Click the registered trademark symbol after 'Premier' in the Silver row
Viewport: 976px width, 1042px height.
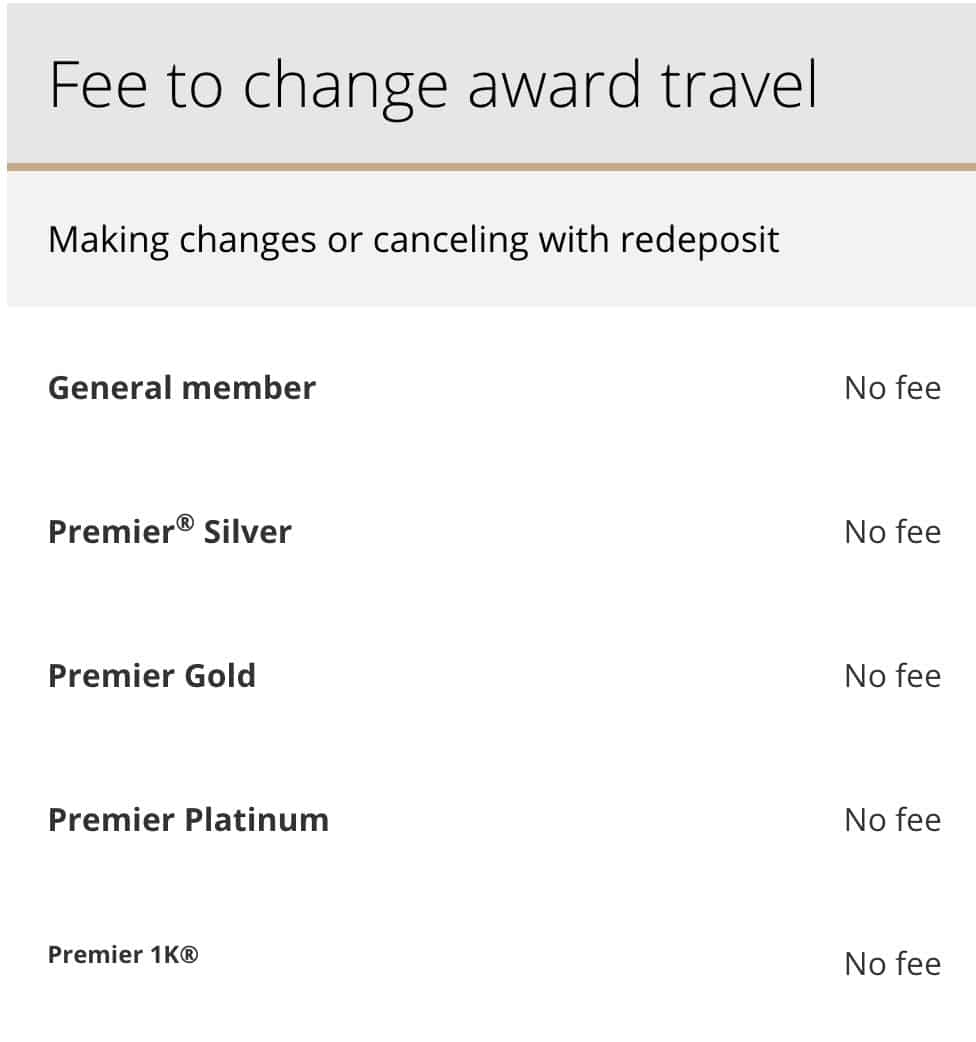tap(185, 522)
